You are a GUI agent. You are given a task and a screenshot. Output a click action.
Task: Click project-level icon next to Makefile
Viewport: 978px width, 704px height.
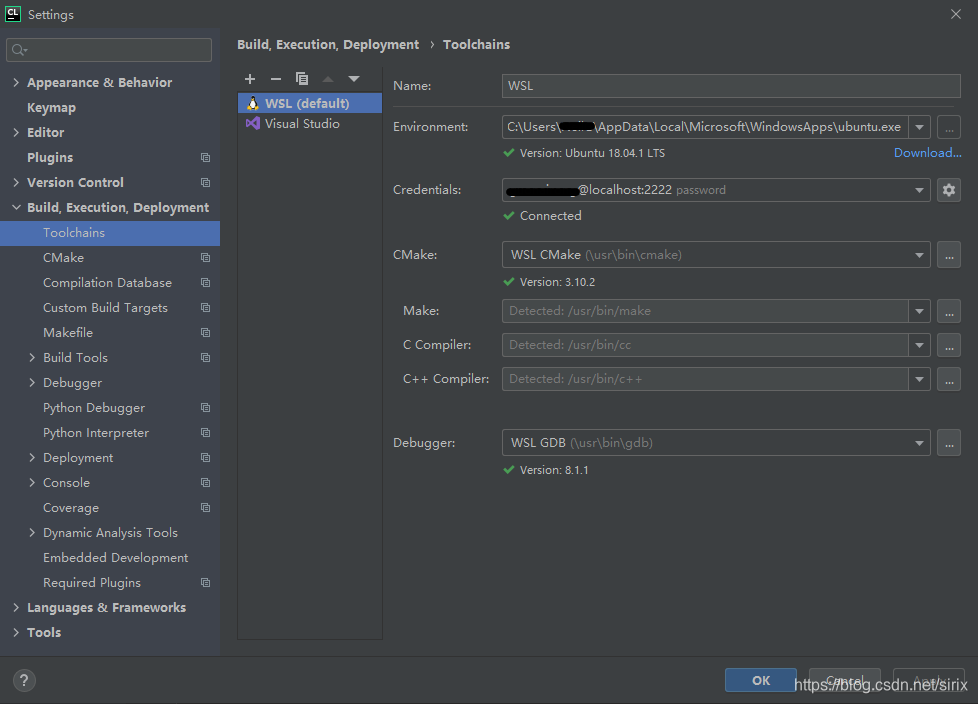click(x=205, y=332)
